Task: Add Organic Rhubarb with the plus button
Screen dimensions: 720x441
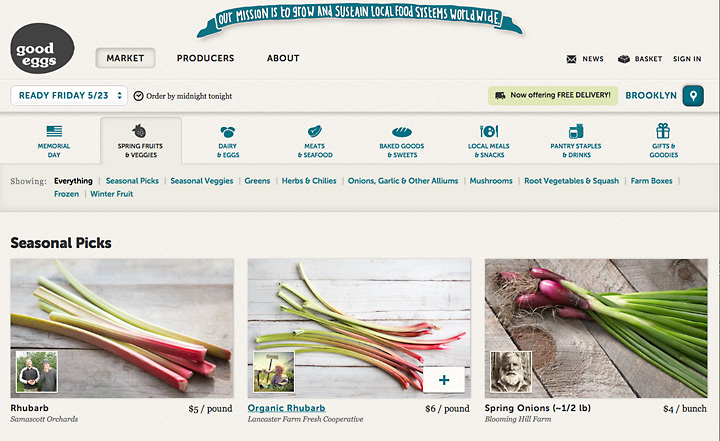Action: pyautogui.click(x=444, y=380)
